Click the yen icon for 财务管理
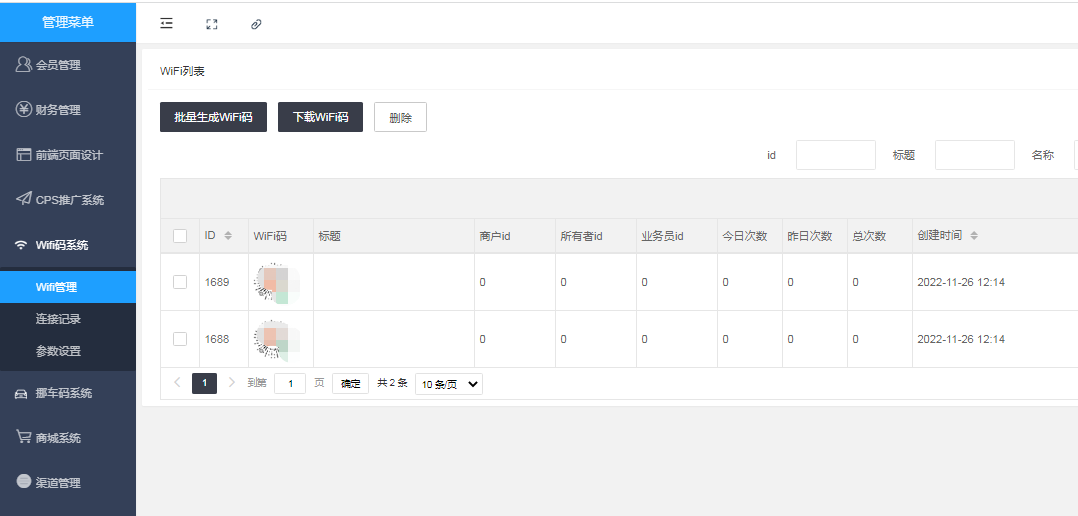This screenshot has width=1078, height=516. point(23,109)
